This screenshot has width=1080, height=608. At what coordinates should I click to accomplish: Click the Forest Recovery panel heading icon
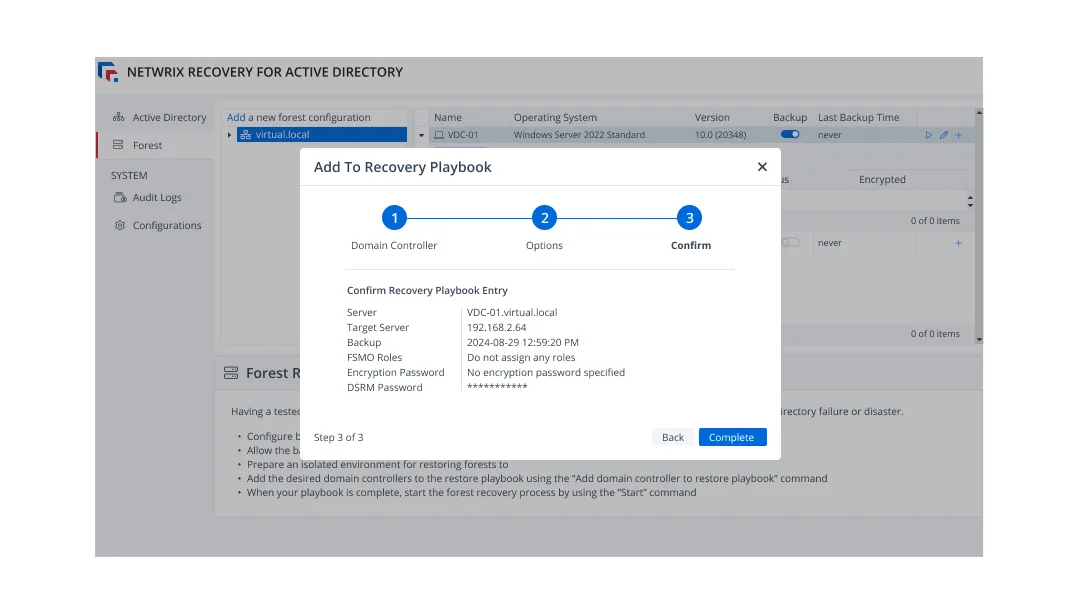click(x=231, y=373)
